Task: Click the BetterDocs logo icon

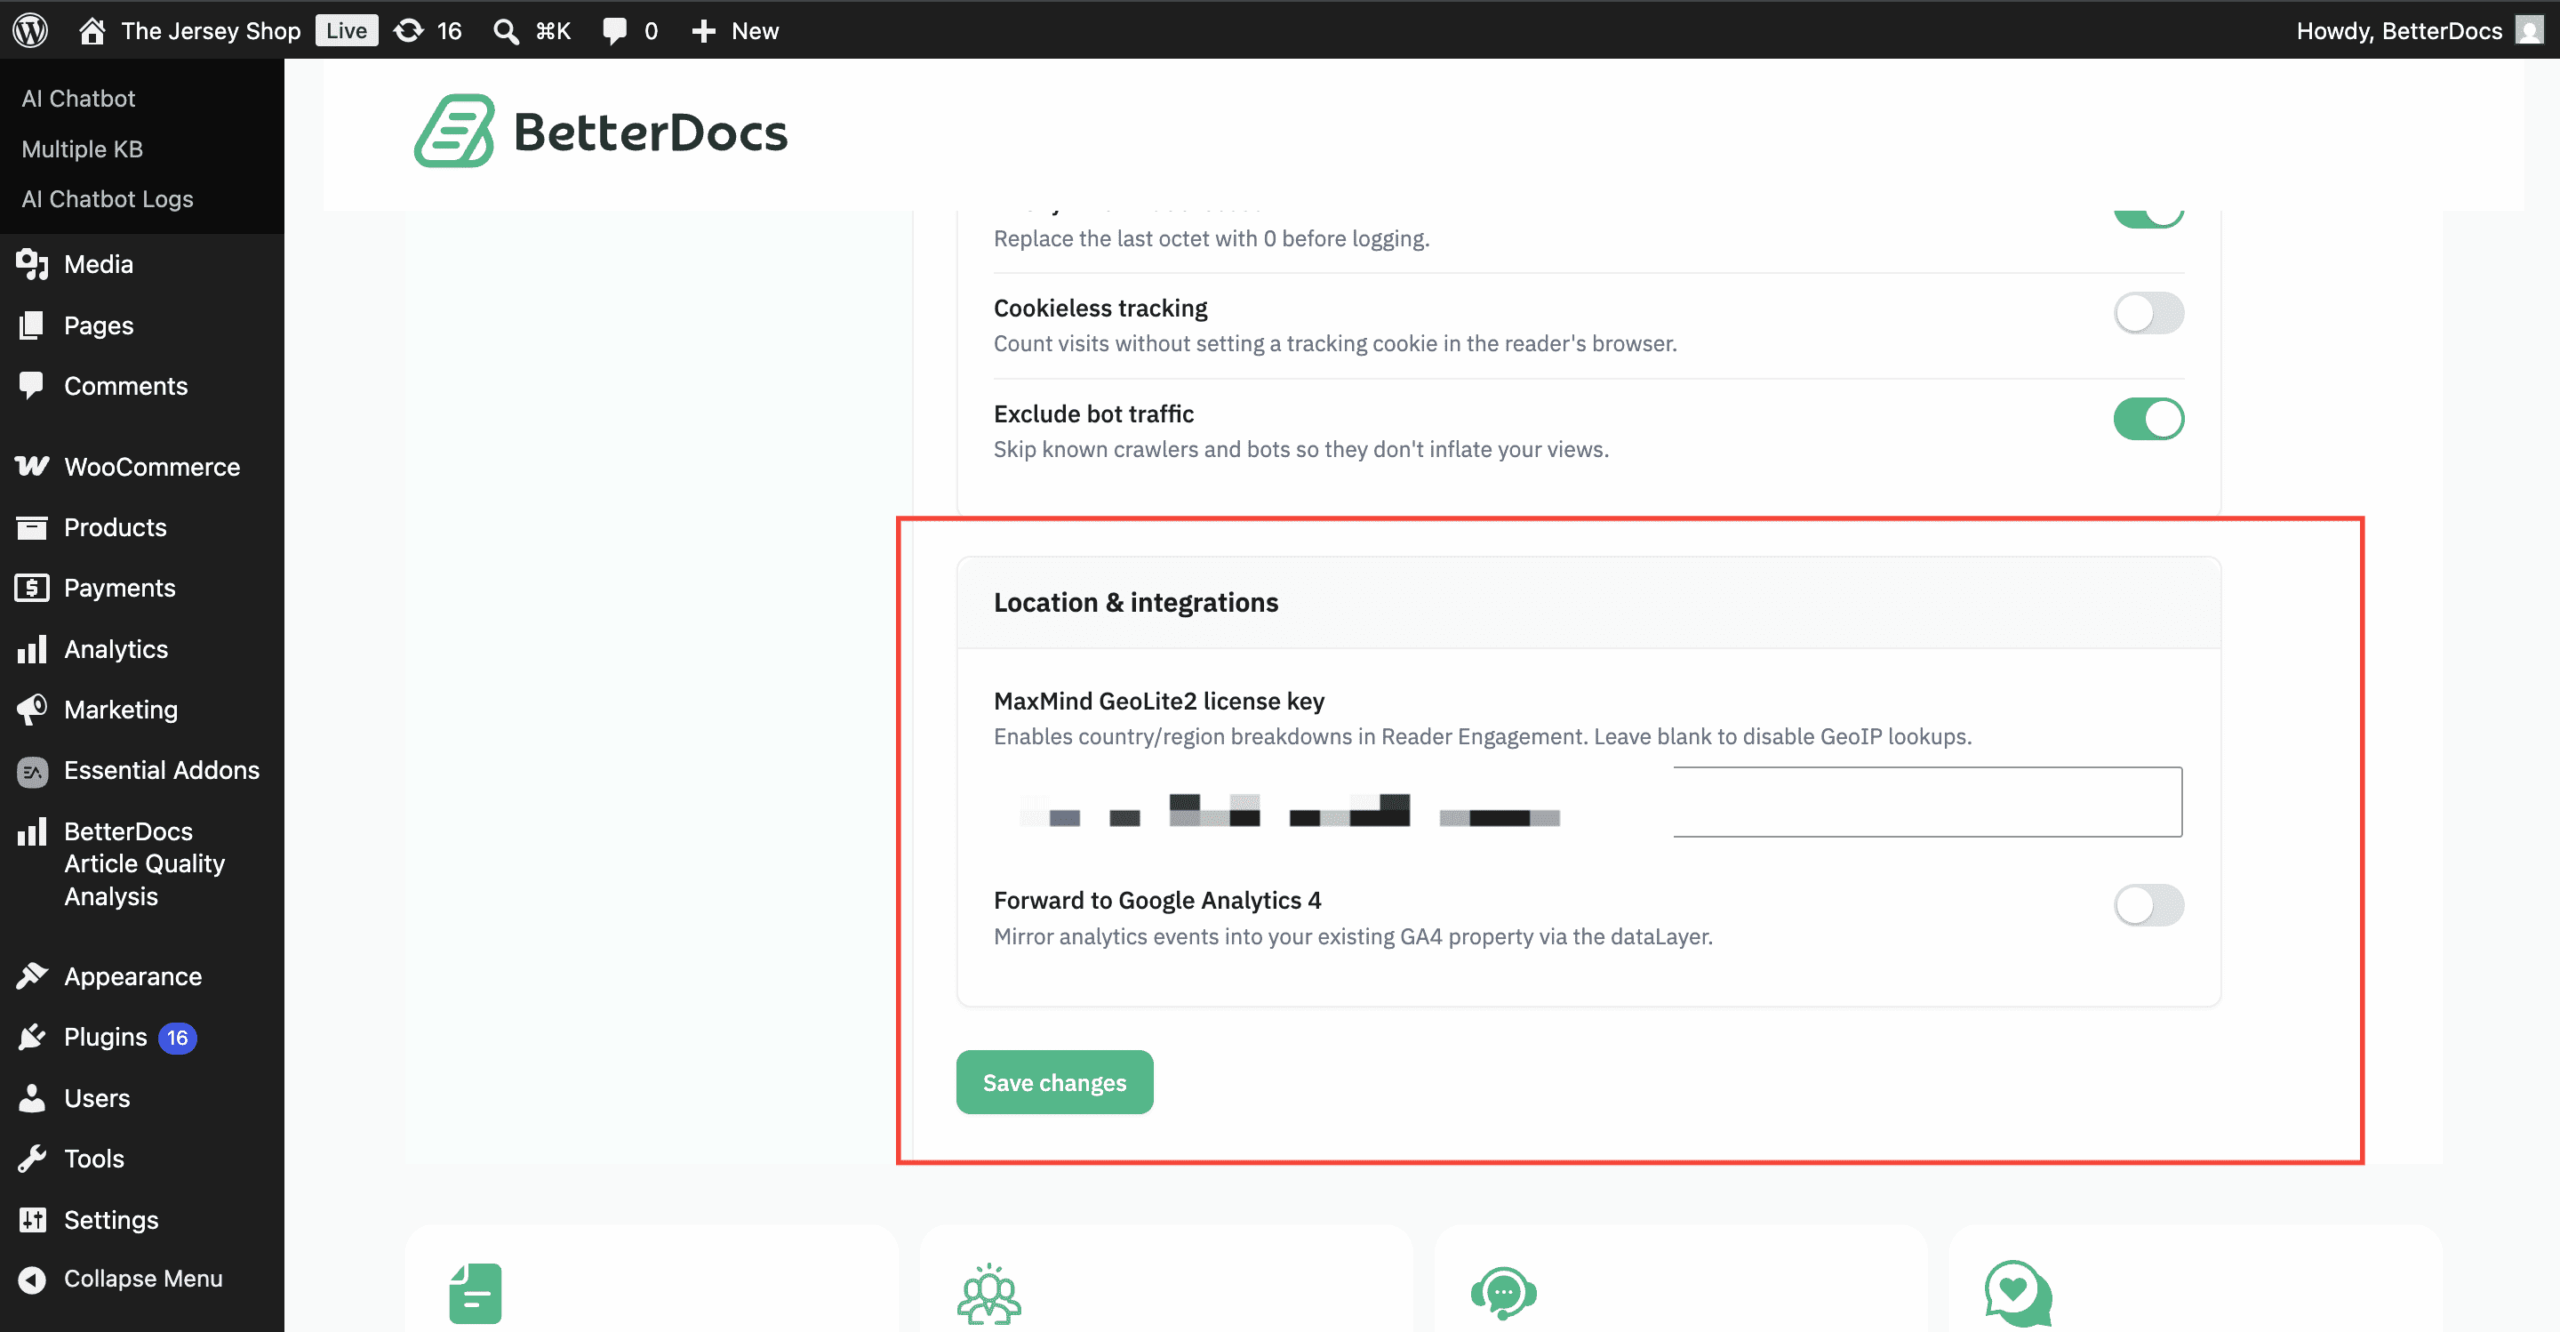Action: (x=455, y=131)
